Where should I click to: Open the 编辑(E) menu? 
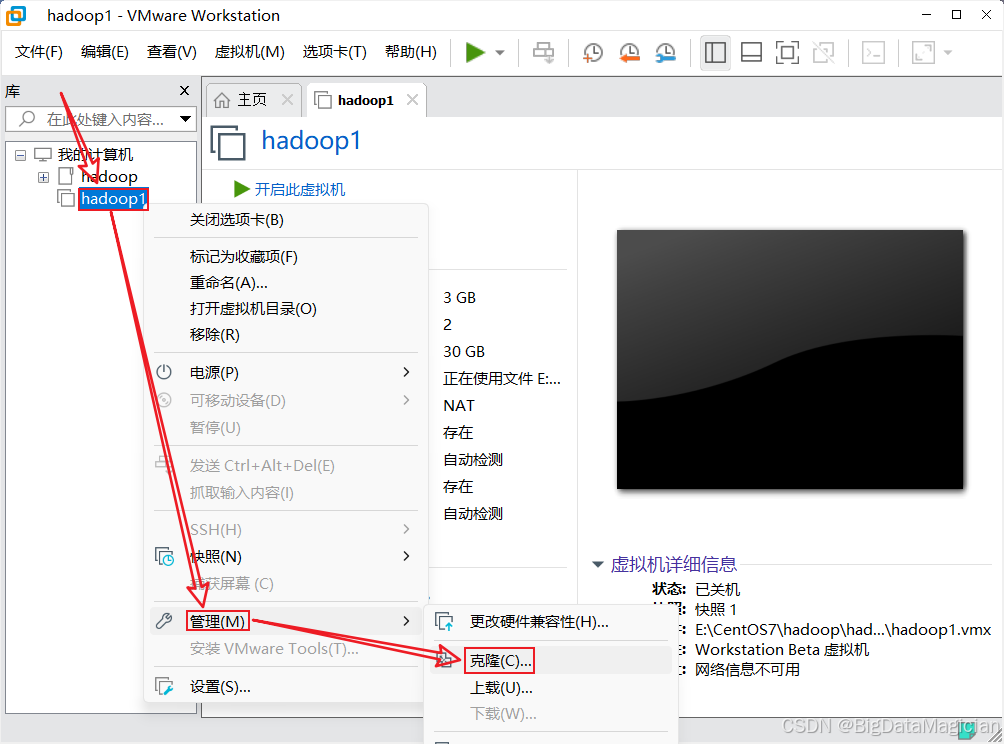104,52
